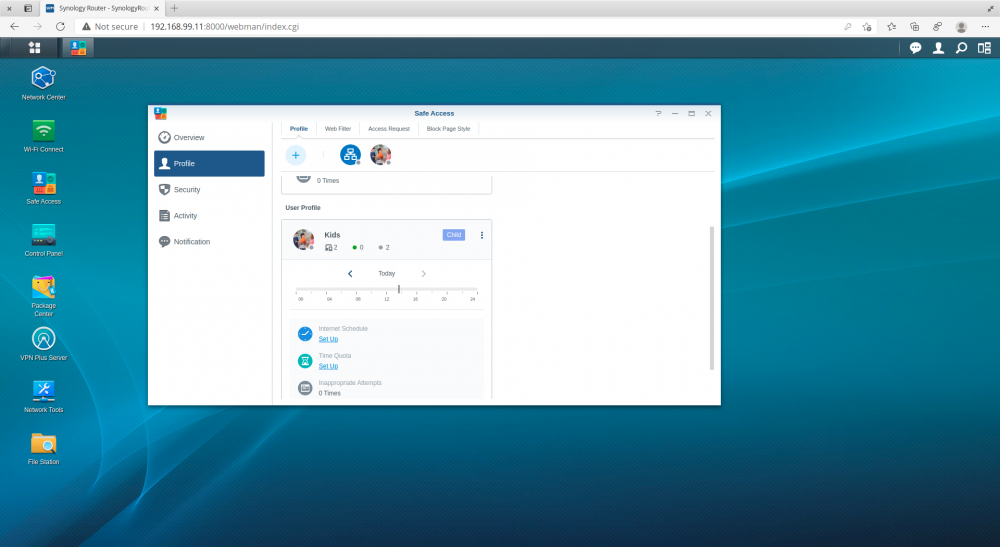Select the Kids avatar in the profile bar
Image resolution: width=1000 pixels, height=547 pixels.
[x=380, y=154]
